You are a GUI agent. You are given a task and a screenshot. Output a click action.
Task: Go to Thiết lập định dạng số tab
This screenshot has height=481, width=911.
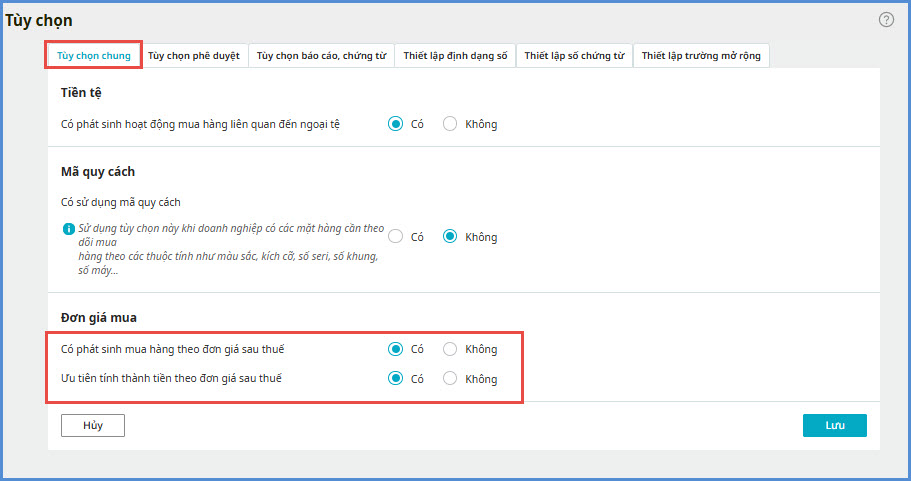pyautogui.click(x=455, y=56)
